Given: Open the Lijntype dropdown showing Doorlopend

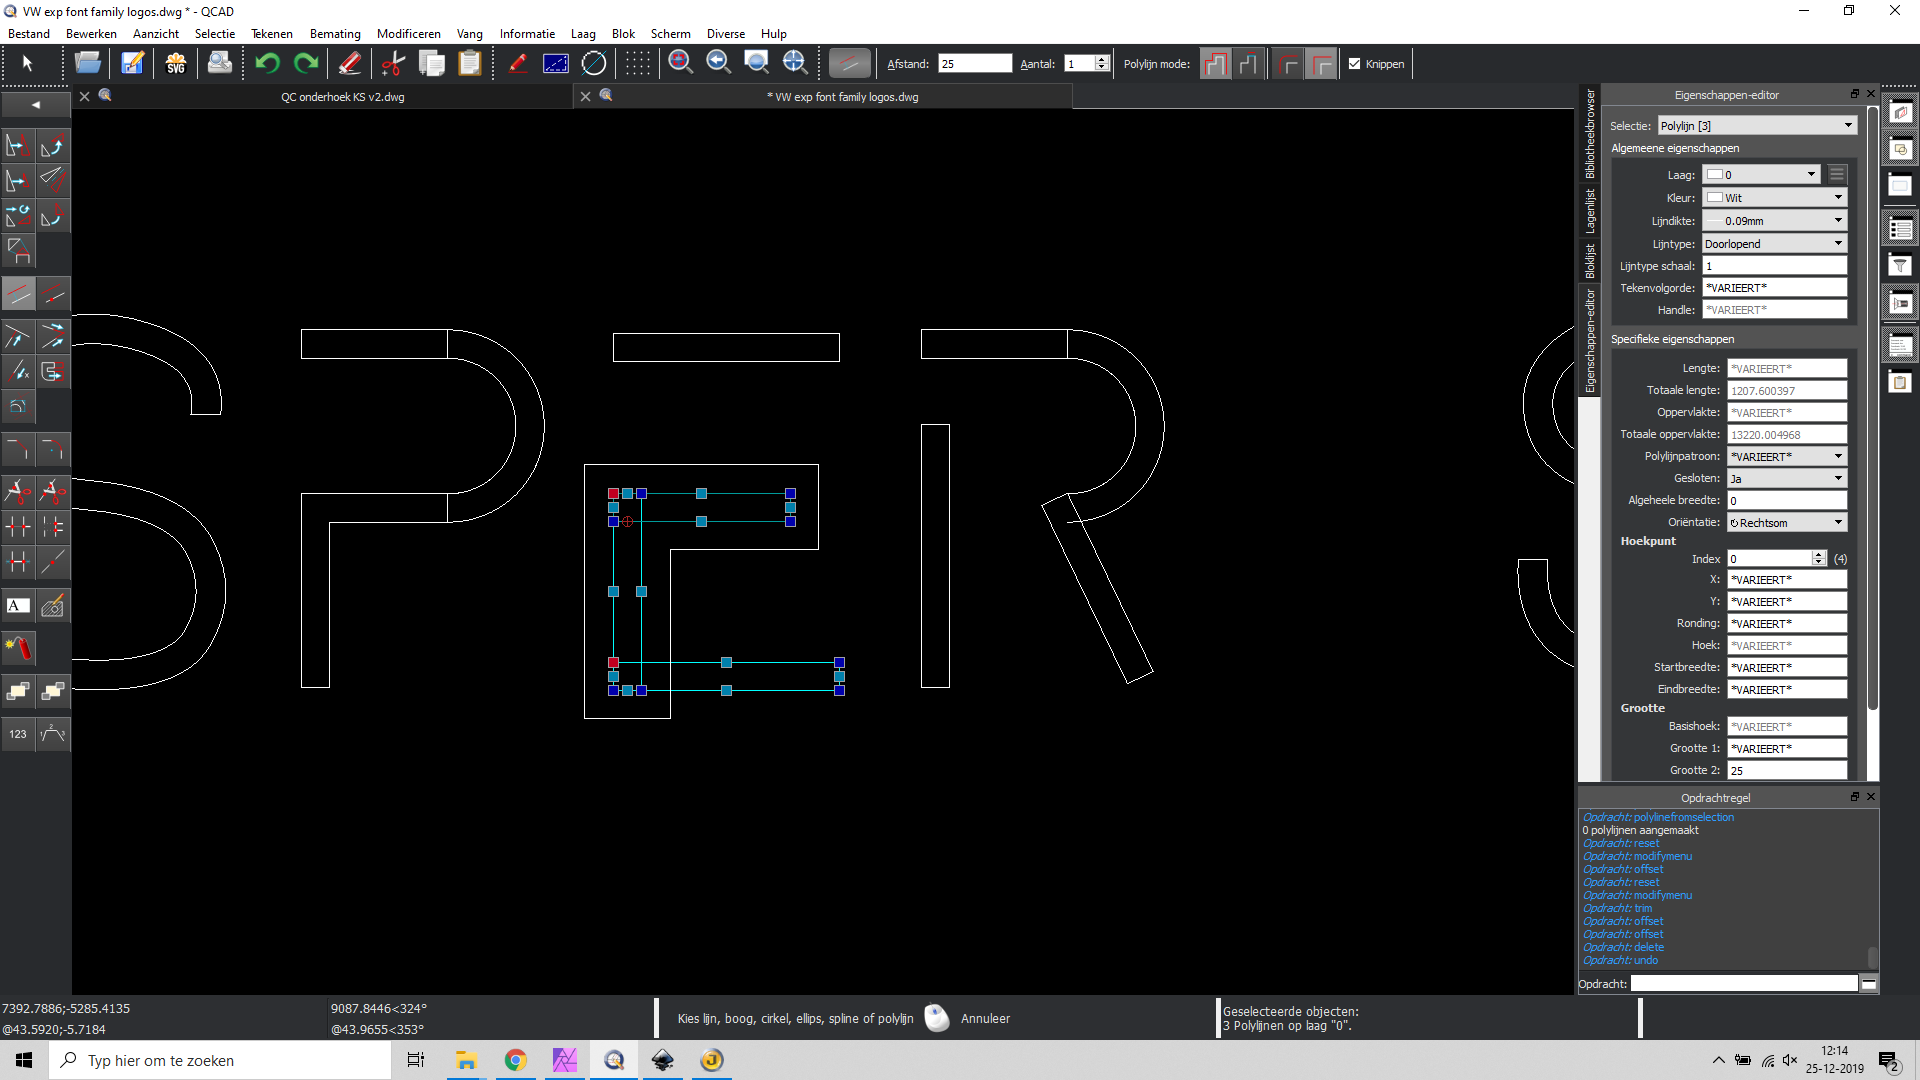Looking at the screenshot, I should (x=1774, y=244).
